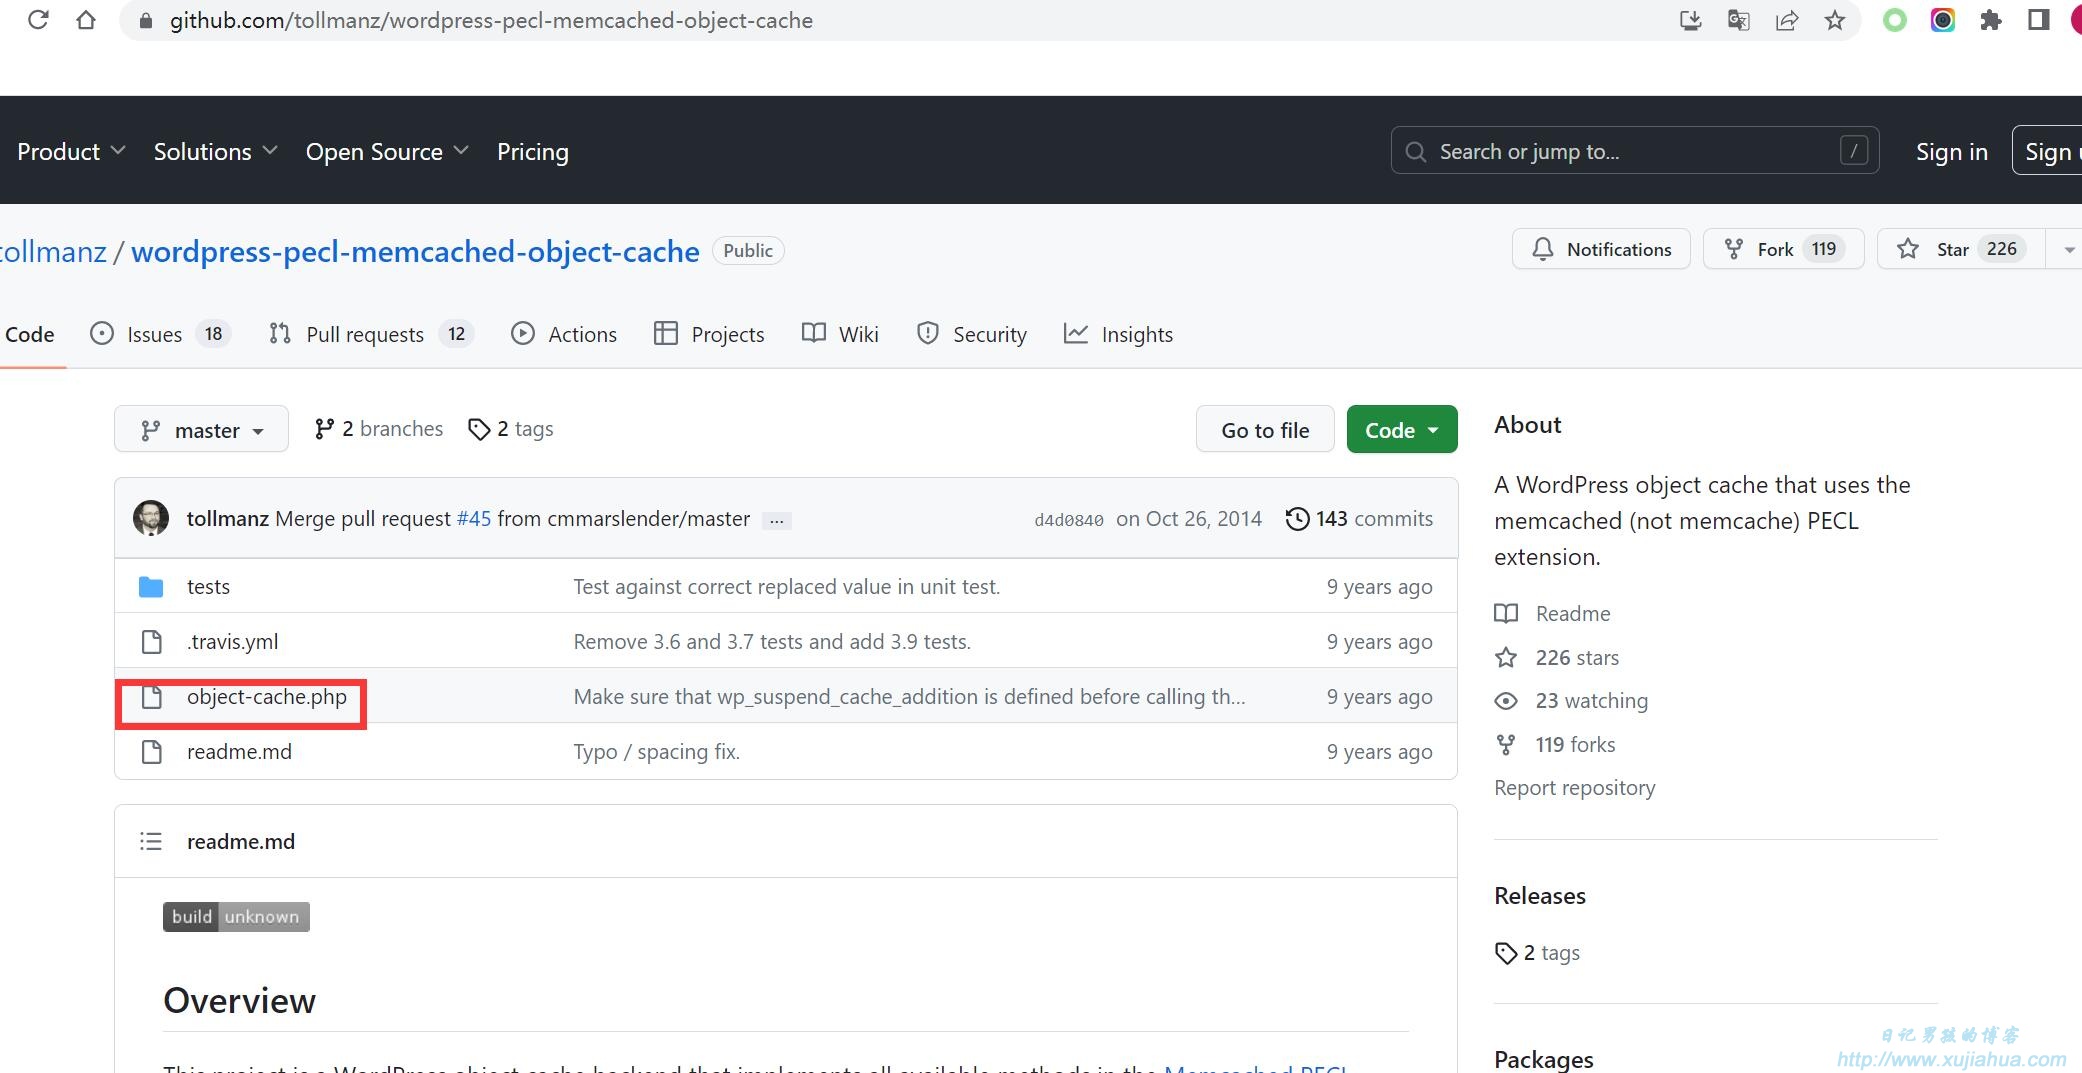Open the repository name link
This screenshot has width=2082, height=1073.
tap(415, 251)
